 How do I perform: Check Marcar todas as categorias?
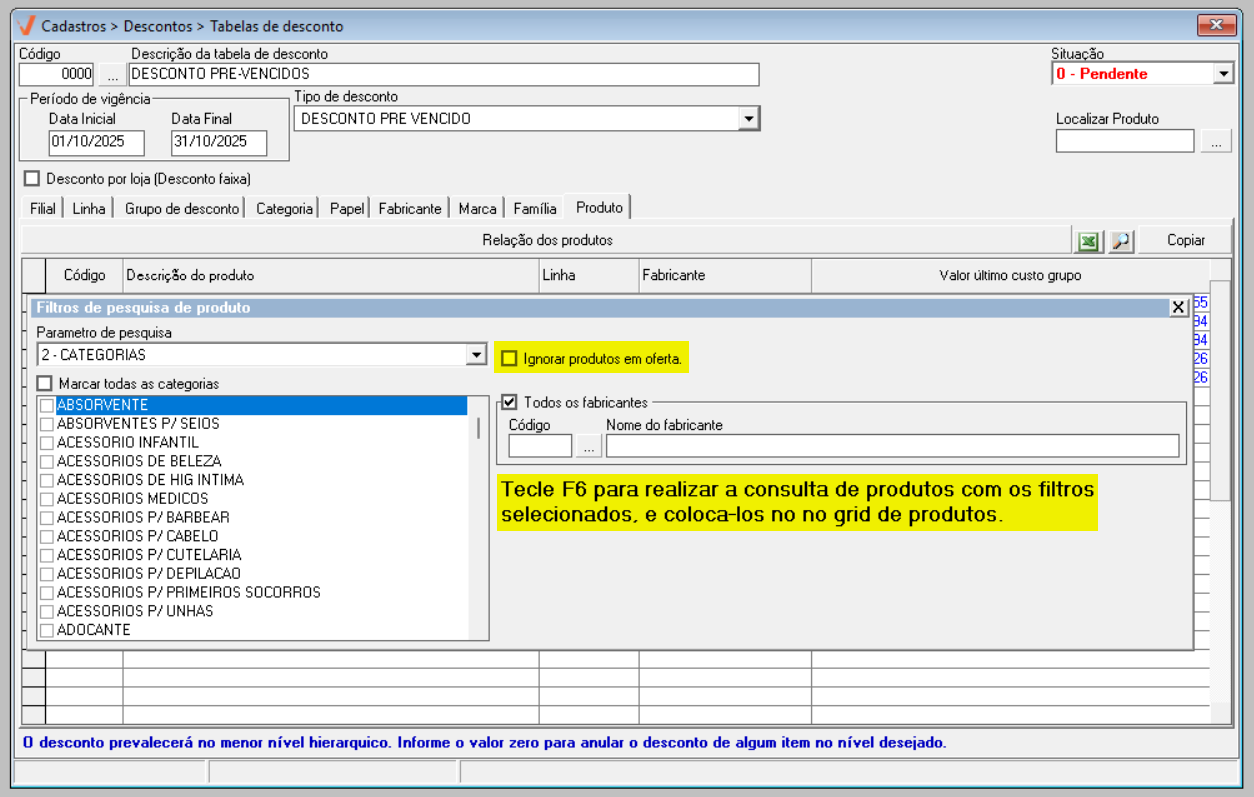[45, 384]
